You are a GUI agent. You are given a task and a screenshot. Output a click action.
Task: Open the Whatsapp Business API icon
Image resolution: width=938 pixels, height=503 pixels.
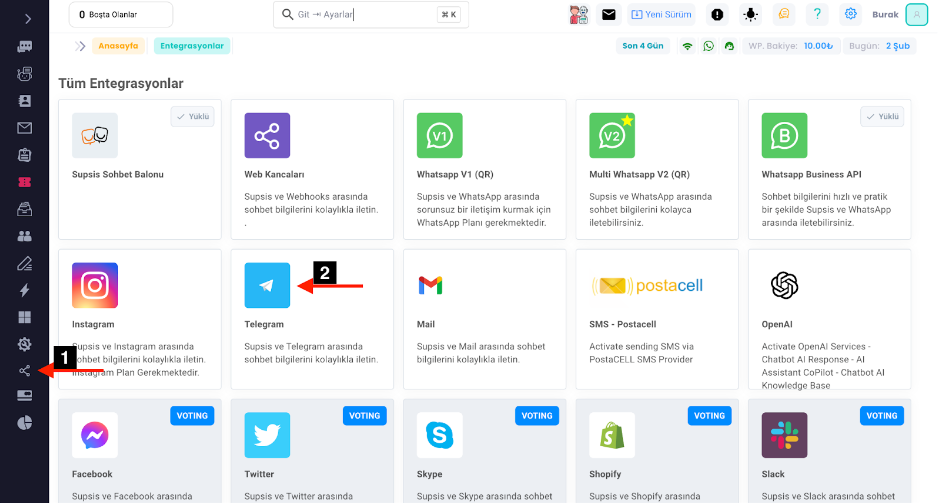tap(784, 135)
